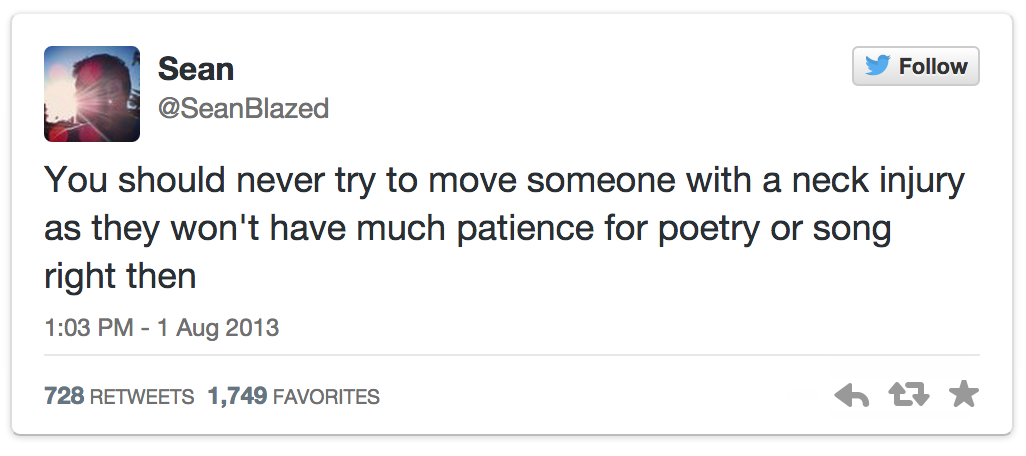Favorite the tweet with the star icon

point(963,396)
